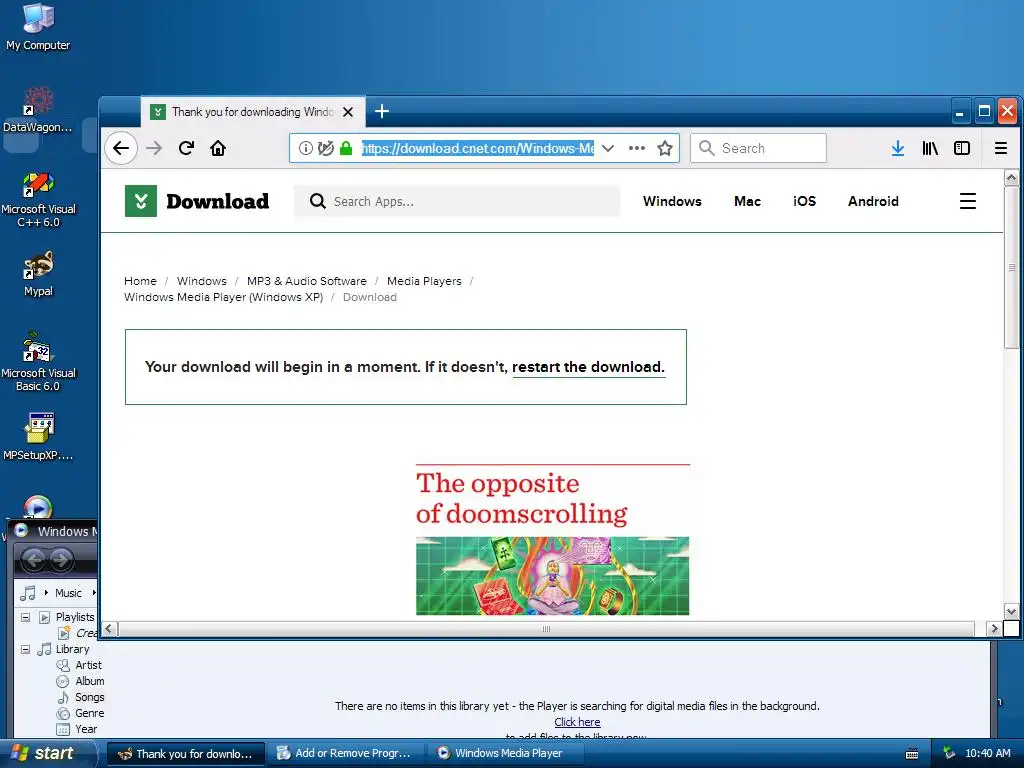Open Mypal browser desktop icon

click(38, 274)
